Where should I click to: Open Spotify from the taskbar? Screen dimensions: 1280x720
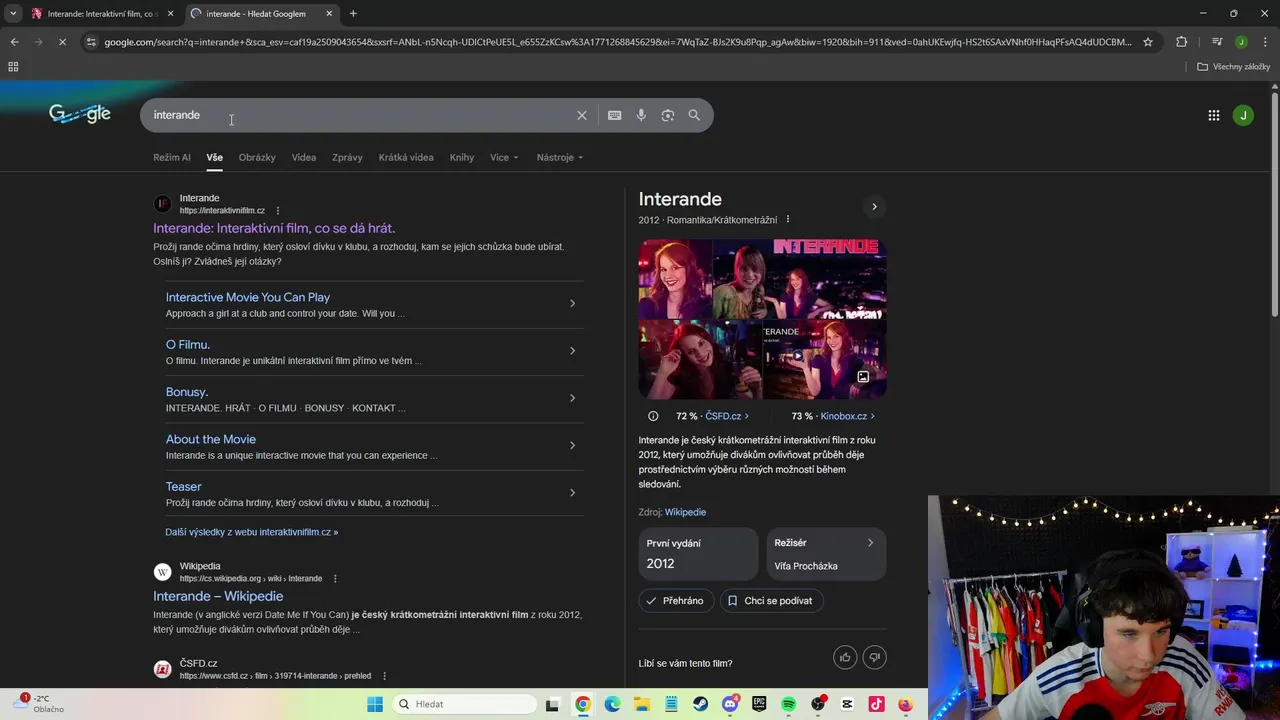788,704
